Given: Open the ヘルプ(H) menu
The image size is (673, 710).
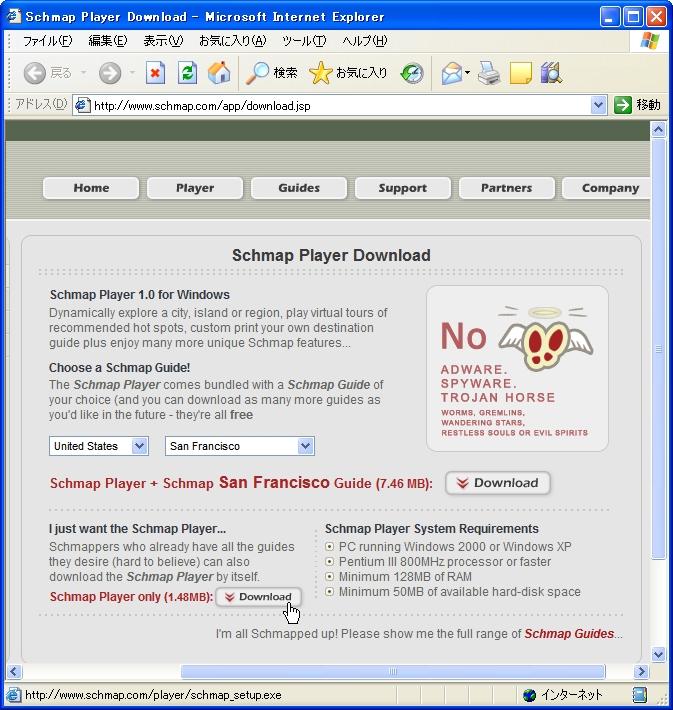Looking at the screenshot, I should click(365, 41).
